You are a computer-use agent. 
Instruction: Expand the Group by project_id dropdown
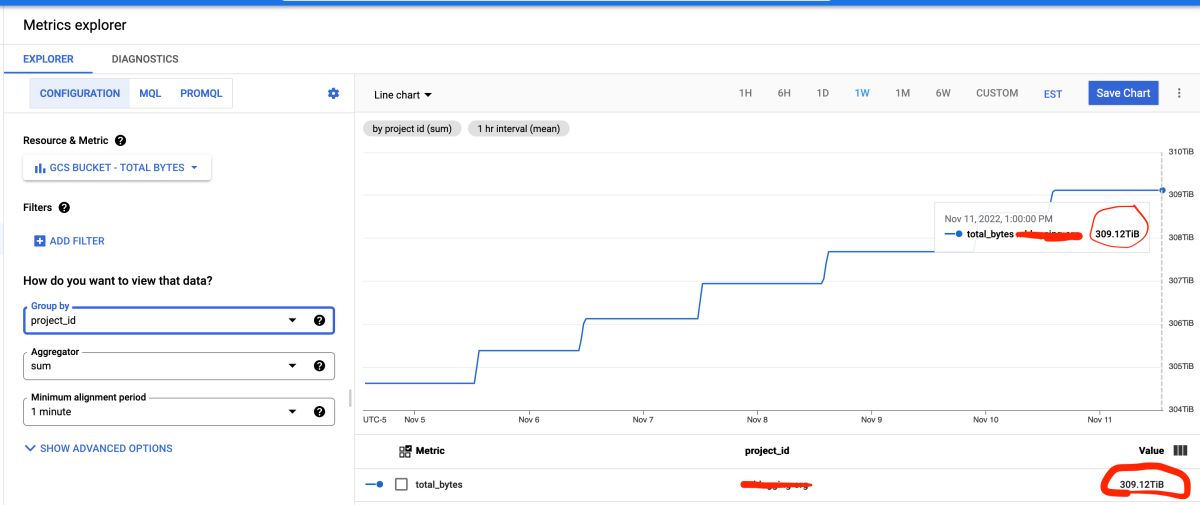(x=292, y=320)
